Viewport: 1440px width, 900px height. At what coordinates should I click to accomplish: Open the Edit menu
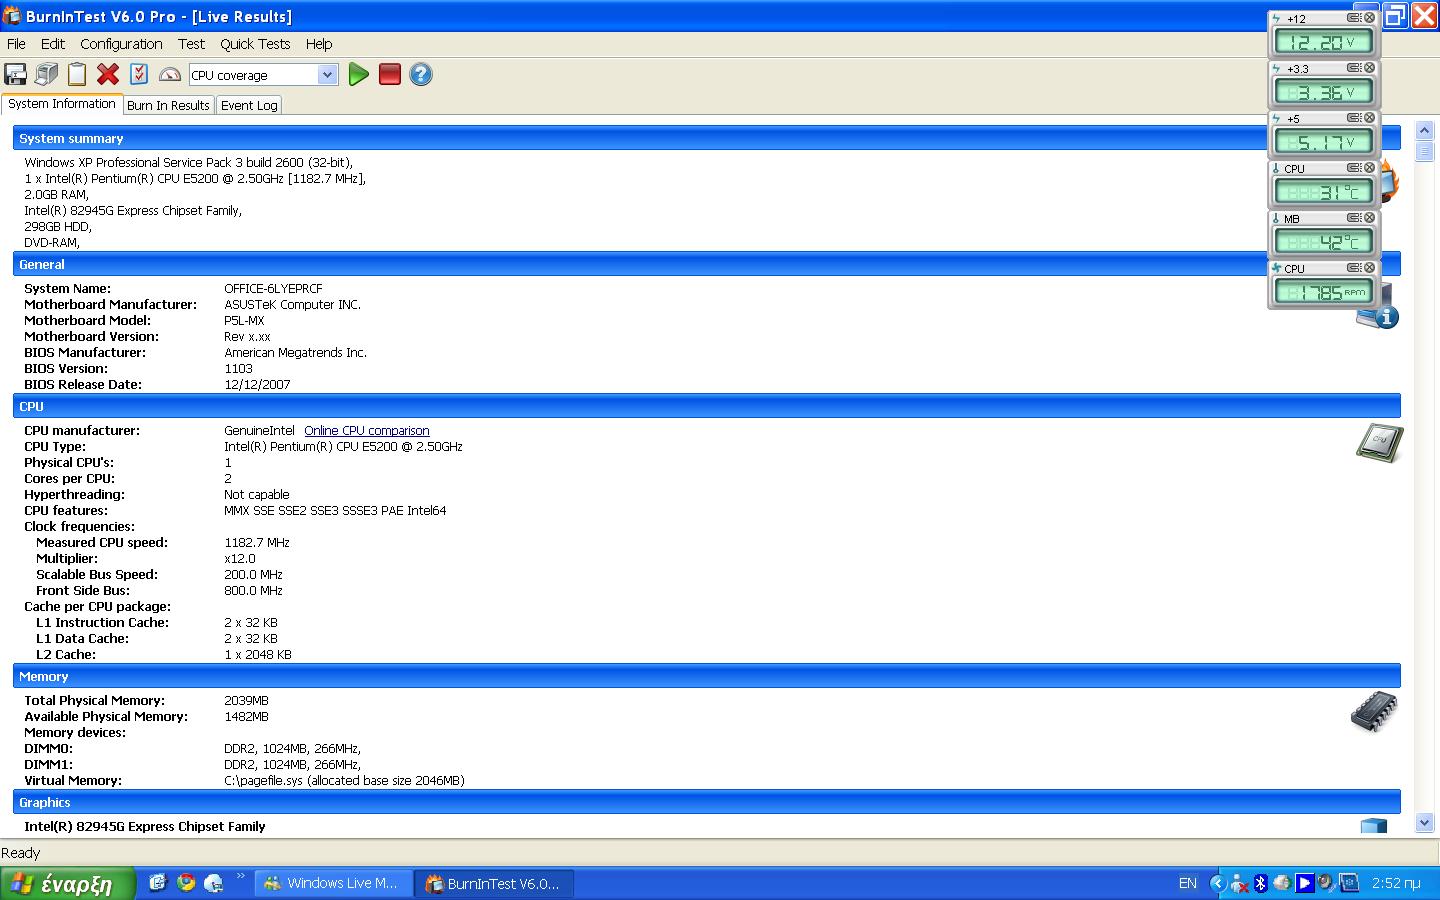click(53, 44)
